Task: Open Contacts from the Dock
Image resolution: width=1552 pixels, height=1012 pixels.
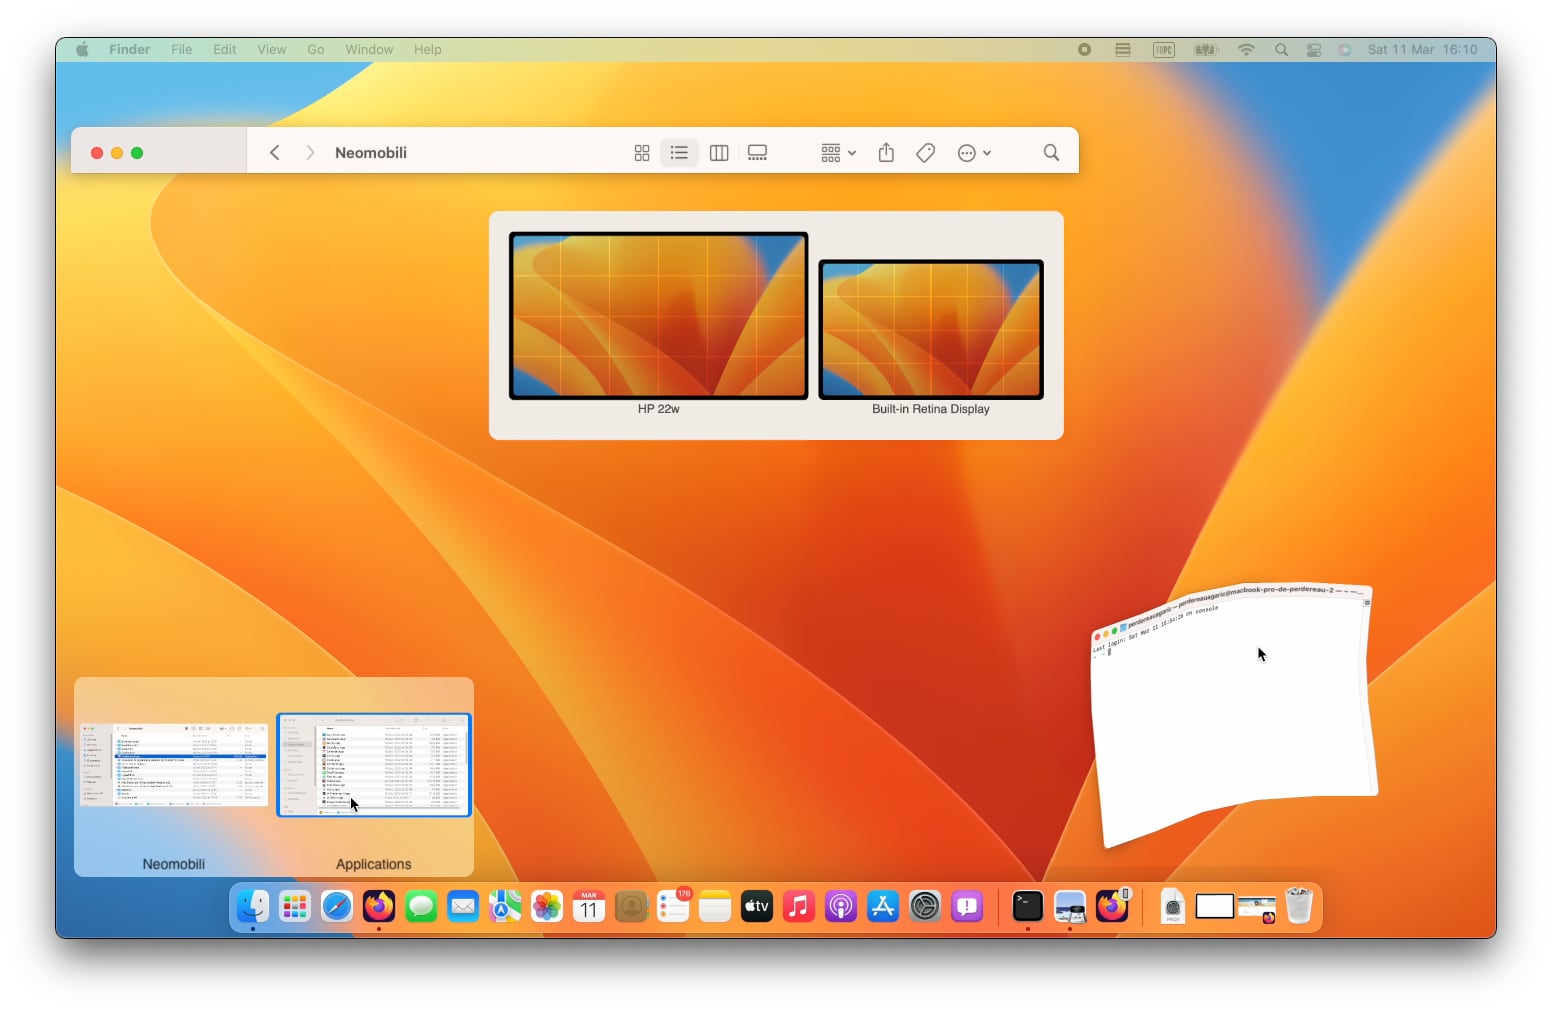Action: [x=631, y=907]
